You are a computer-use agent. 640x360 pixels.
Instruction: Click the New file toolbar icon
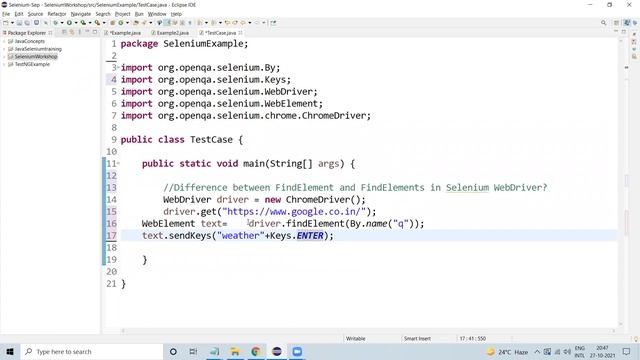[x=6, y=23]
